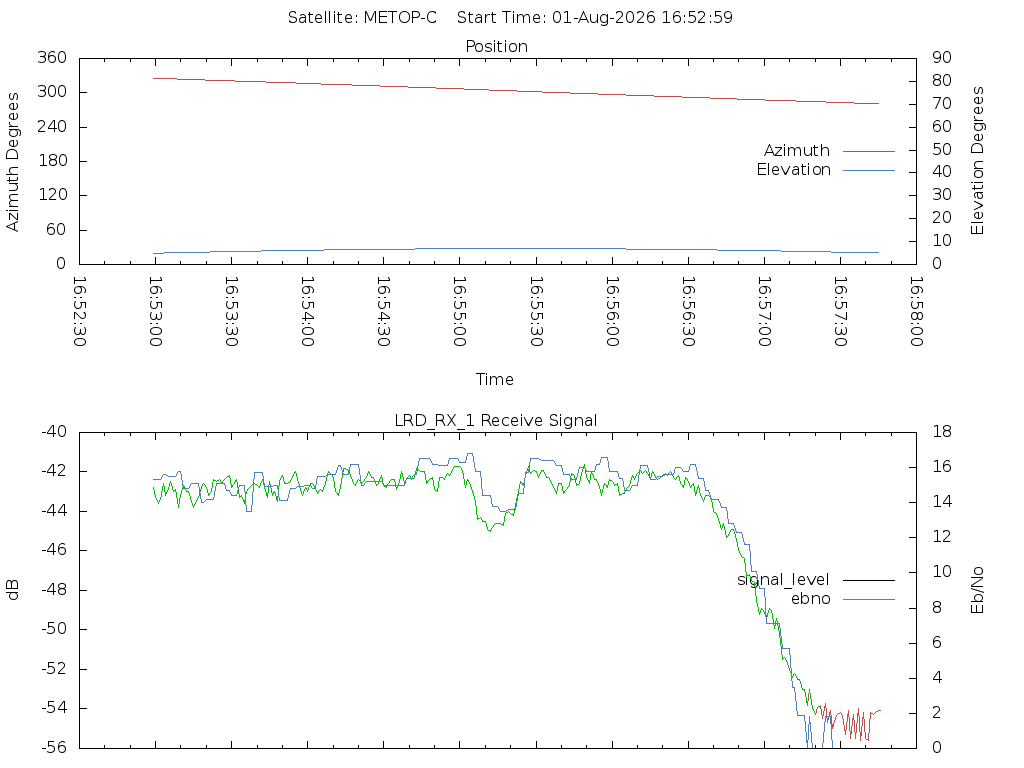Click the 16:57:30 time tick label
Viewport: 1024px width, 768px height.
[x=840, y=312]
